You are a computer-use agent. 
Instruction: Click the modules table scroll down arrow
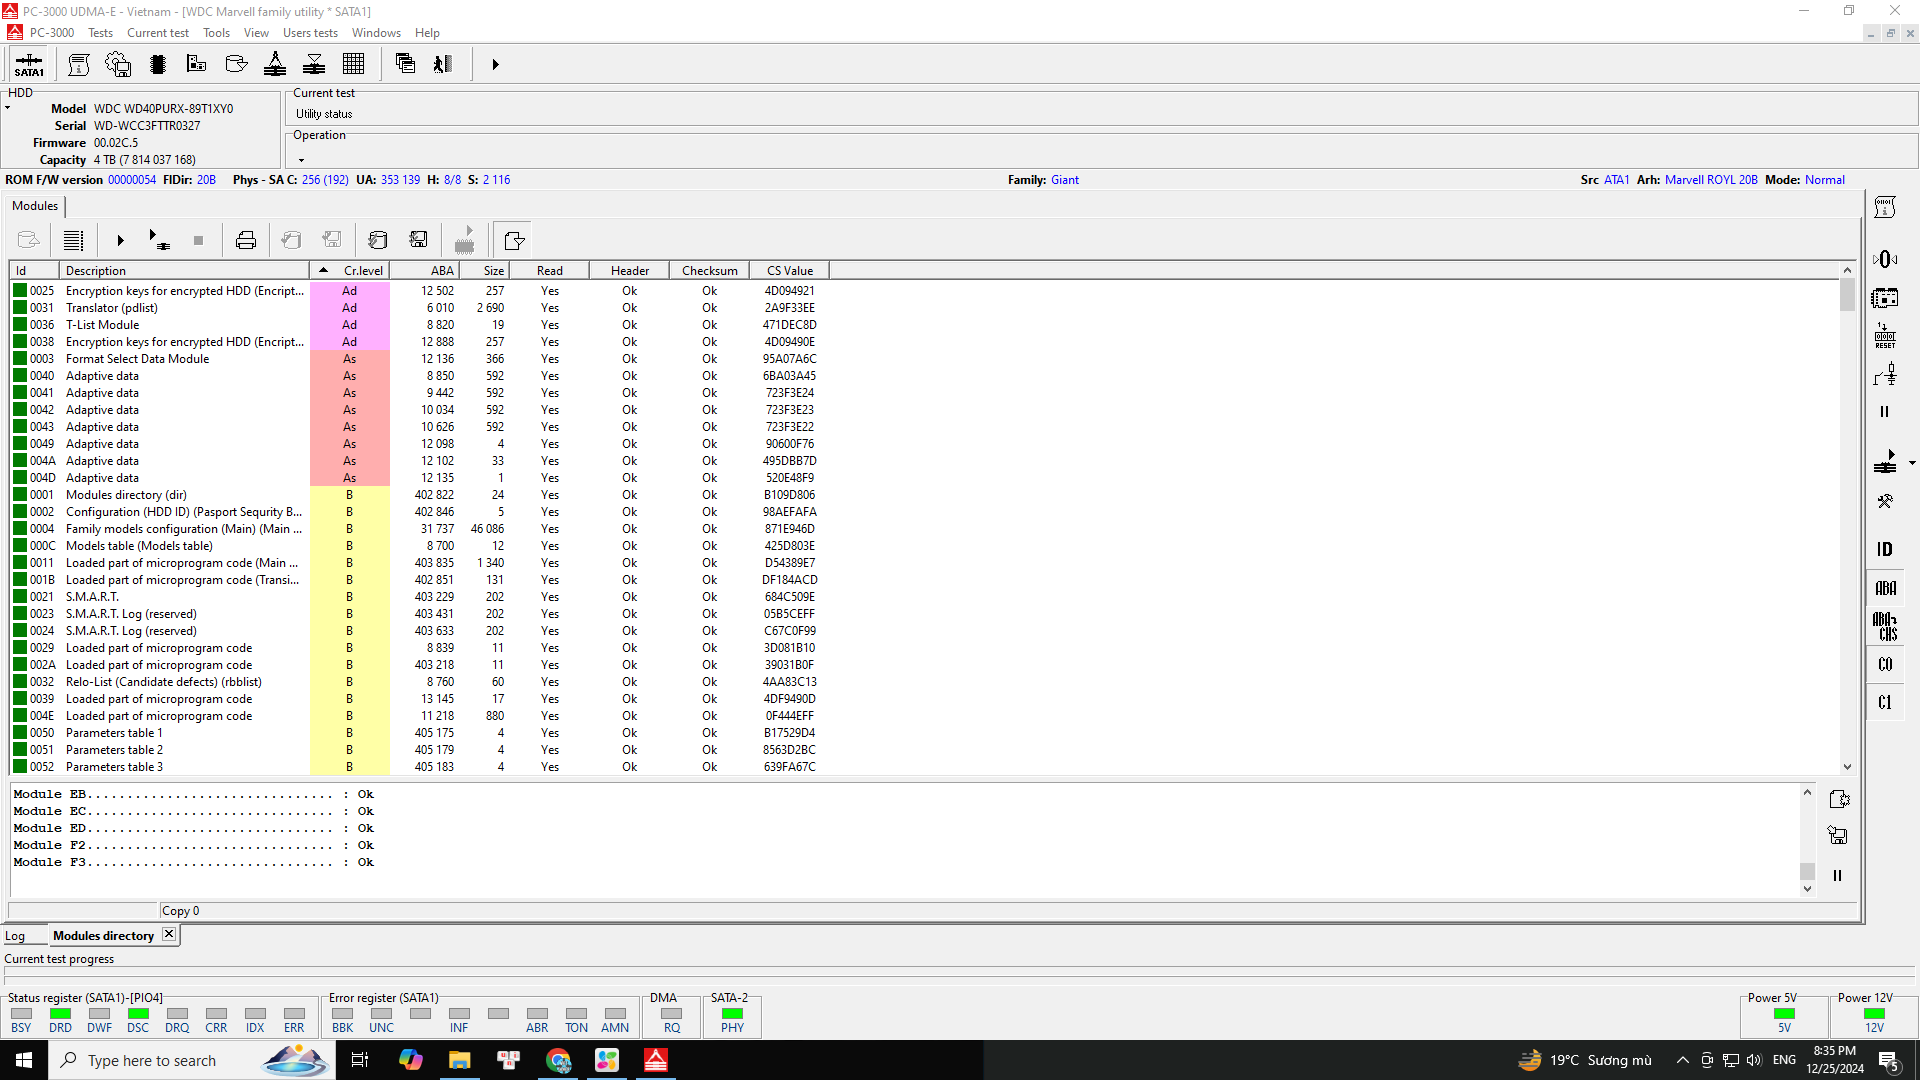1847,767
